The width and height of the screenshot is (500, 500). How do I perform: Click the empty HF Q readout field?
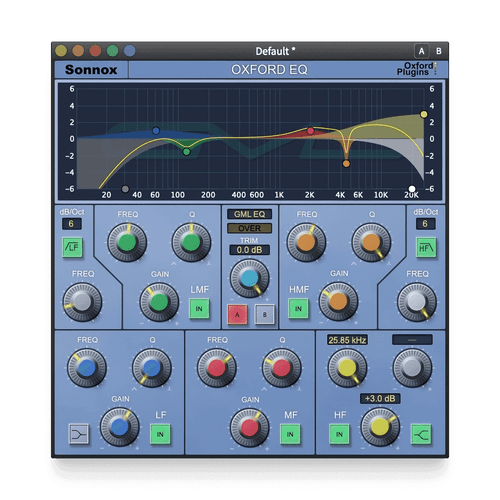(412, 340)
